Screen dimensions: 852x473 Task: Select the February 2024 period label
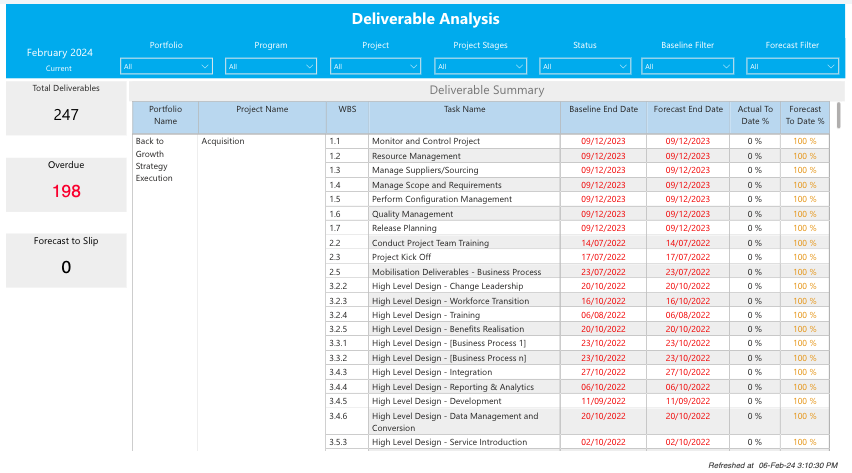pyautogui.click(x=60, y=53)
